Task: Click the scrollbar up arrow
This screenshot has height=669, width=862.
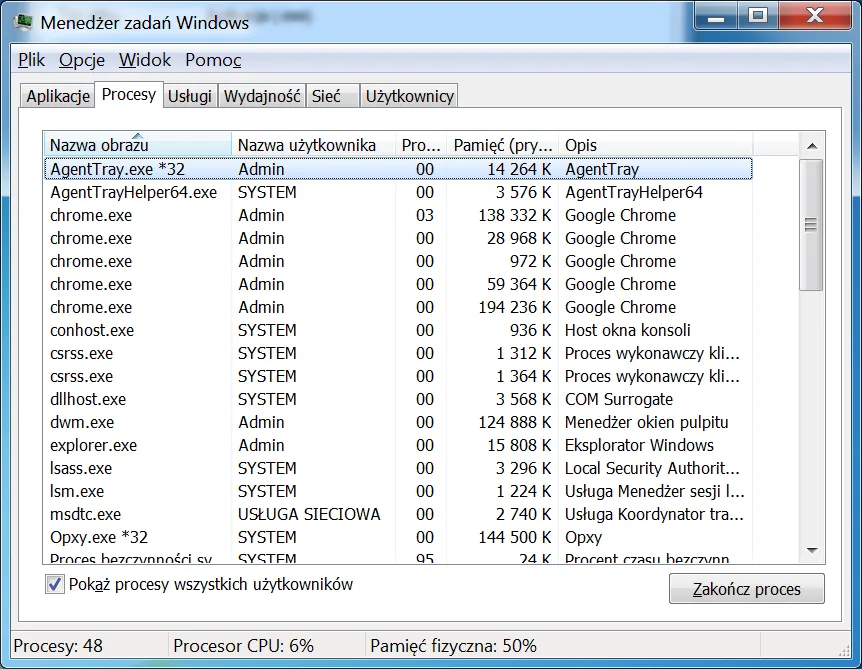Action: point(811,146)
